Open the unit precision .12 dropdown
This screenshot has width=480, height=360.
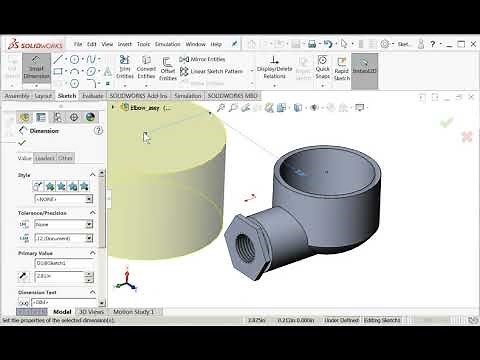89,238
